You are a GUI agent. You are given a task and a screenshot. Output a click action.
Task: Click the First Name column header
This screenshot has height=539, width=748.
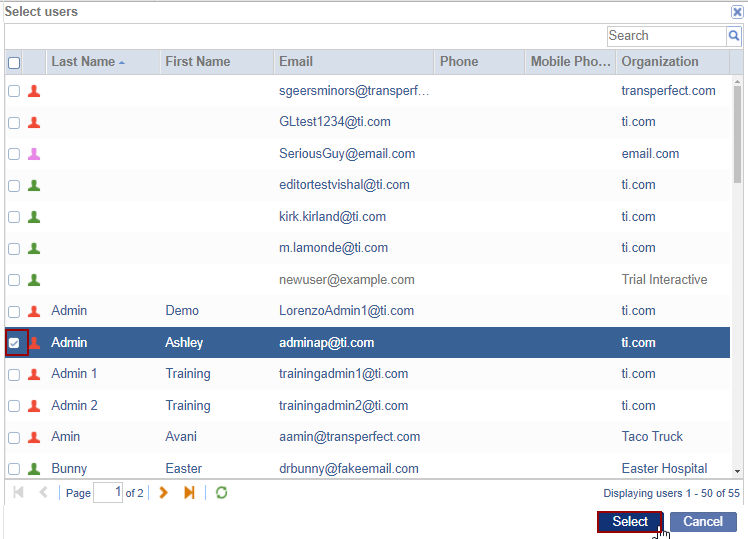(198, 62)
